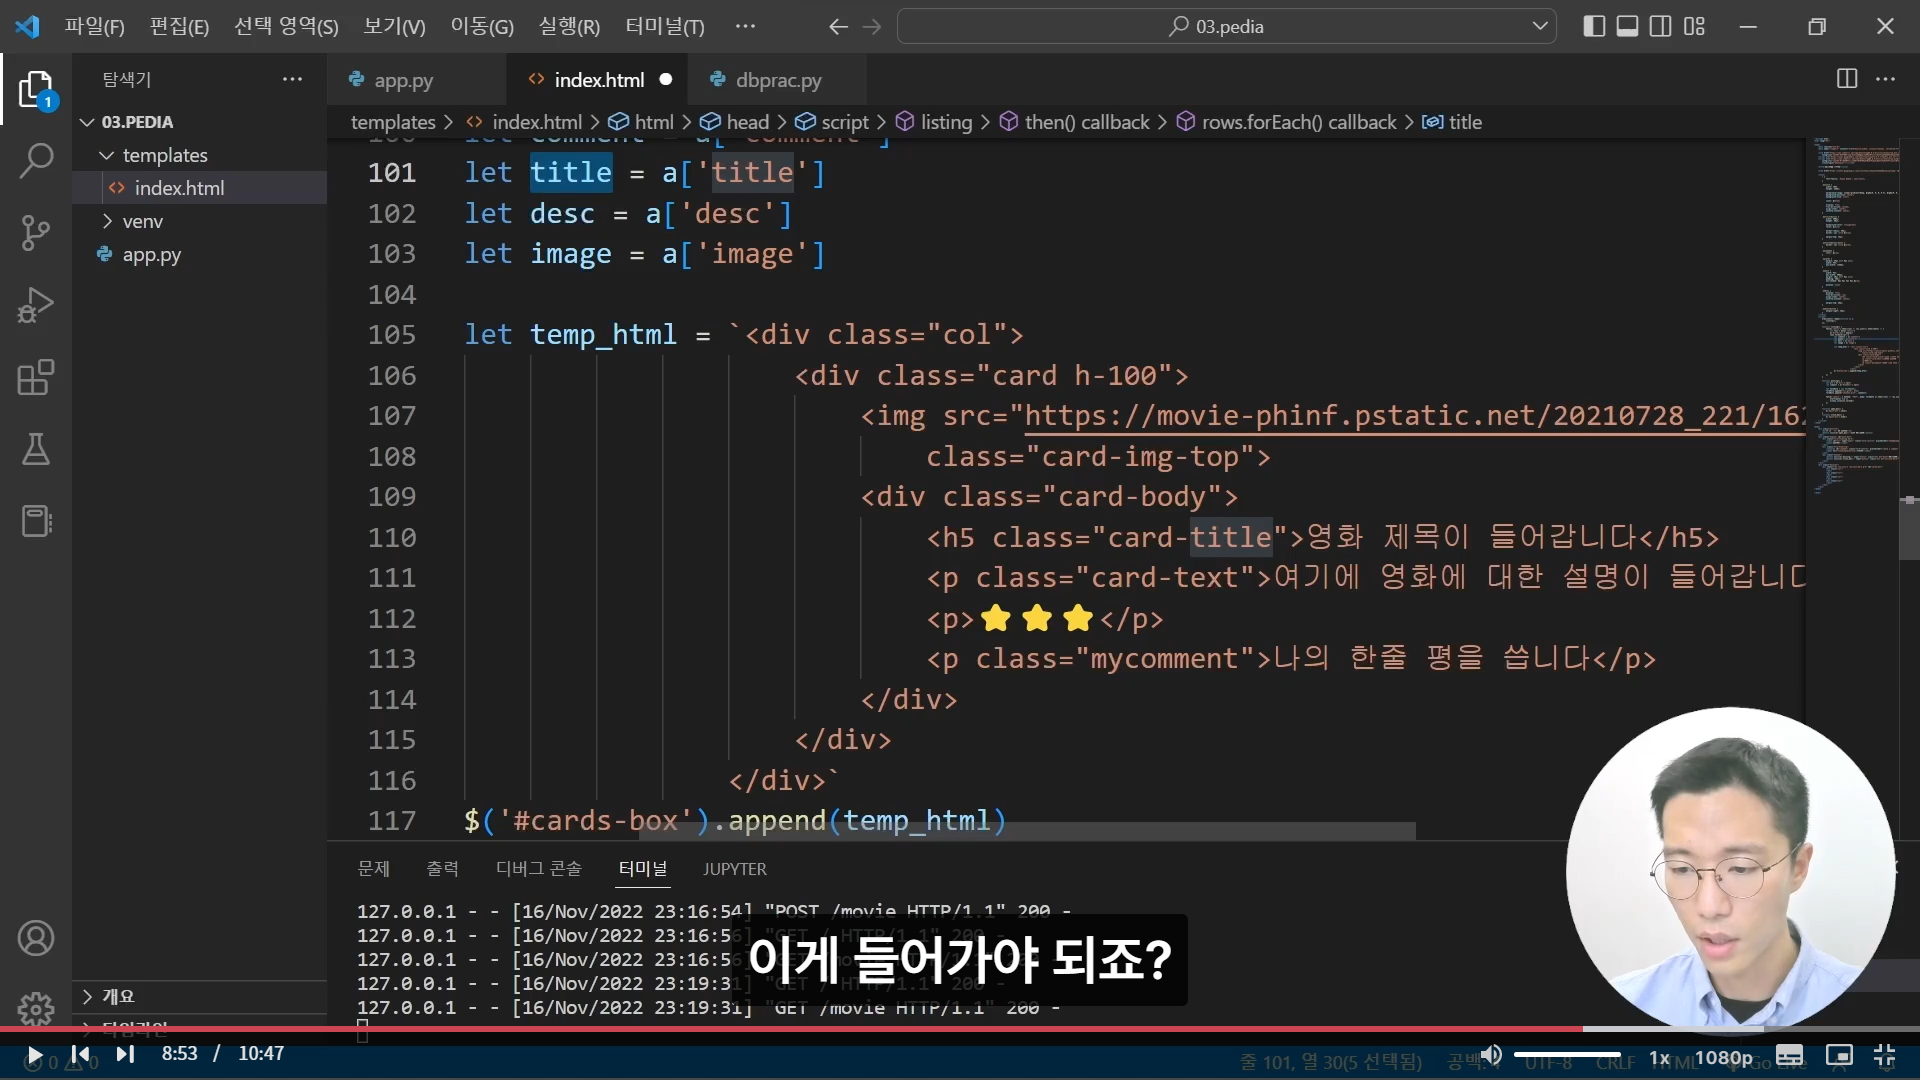The height and width of the screenshot is (1080, 1920).
Task: Click the VS Code logo icon
Action: [27, 26]
